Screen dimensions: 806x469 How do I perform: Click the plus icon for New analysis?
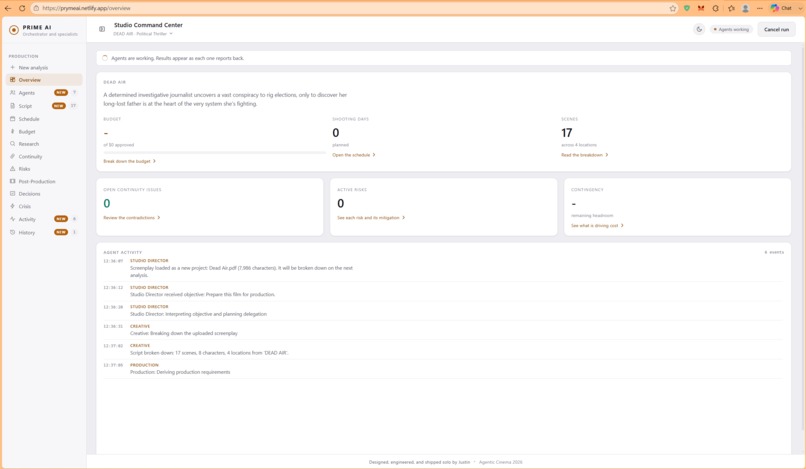12,67
